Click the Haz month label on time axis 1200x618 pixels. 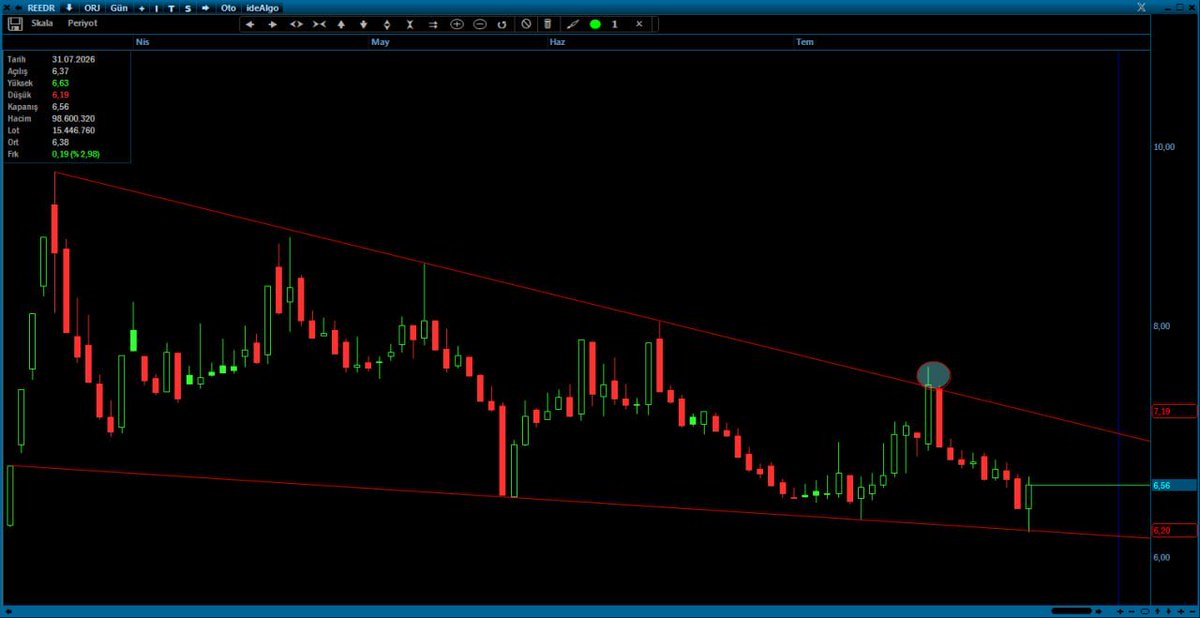click(558, 42)
